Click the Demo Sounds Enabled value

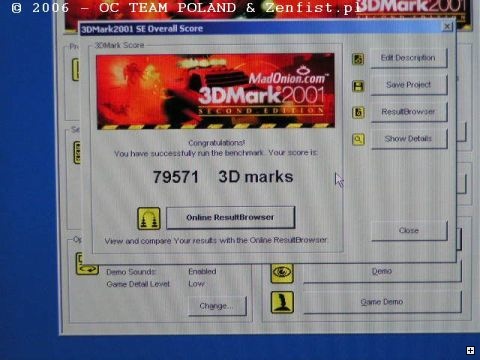coord(202,272)
